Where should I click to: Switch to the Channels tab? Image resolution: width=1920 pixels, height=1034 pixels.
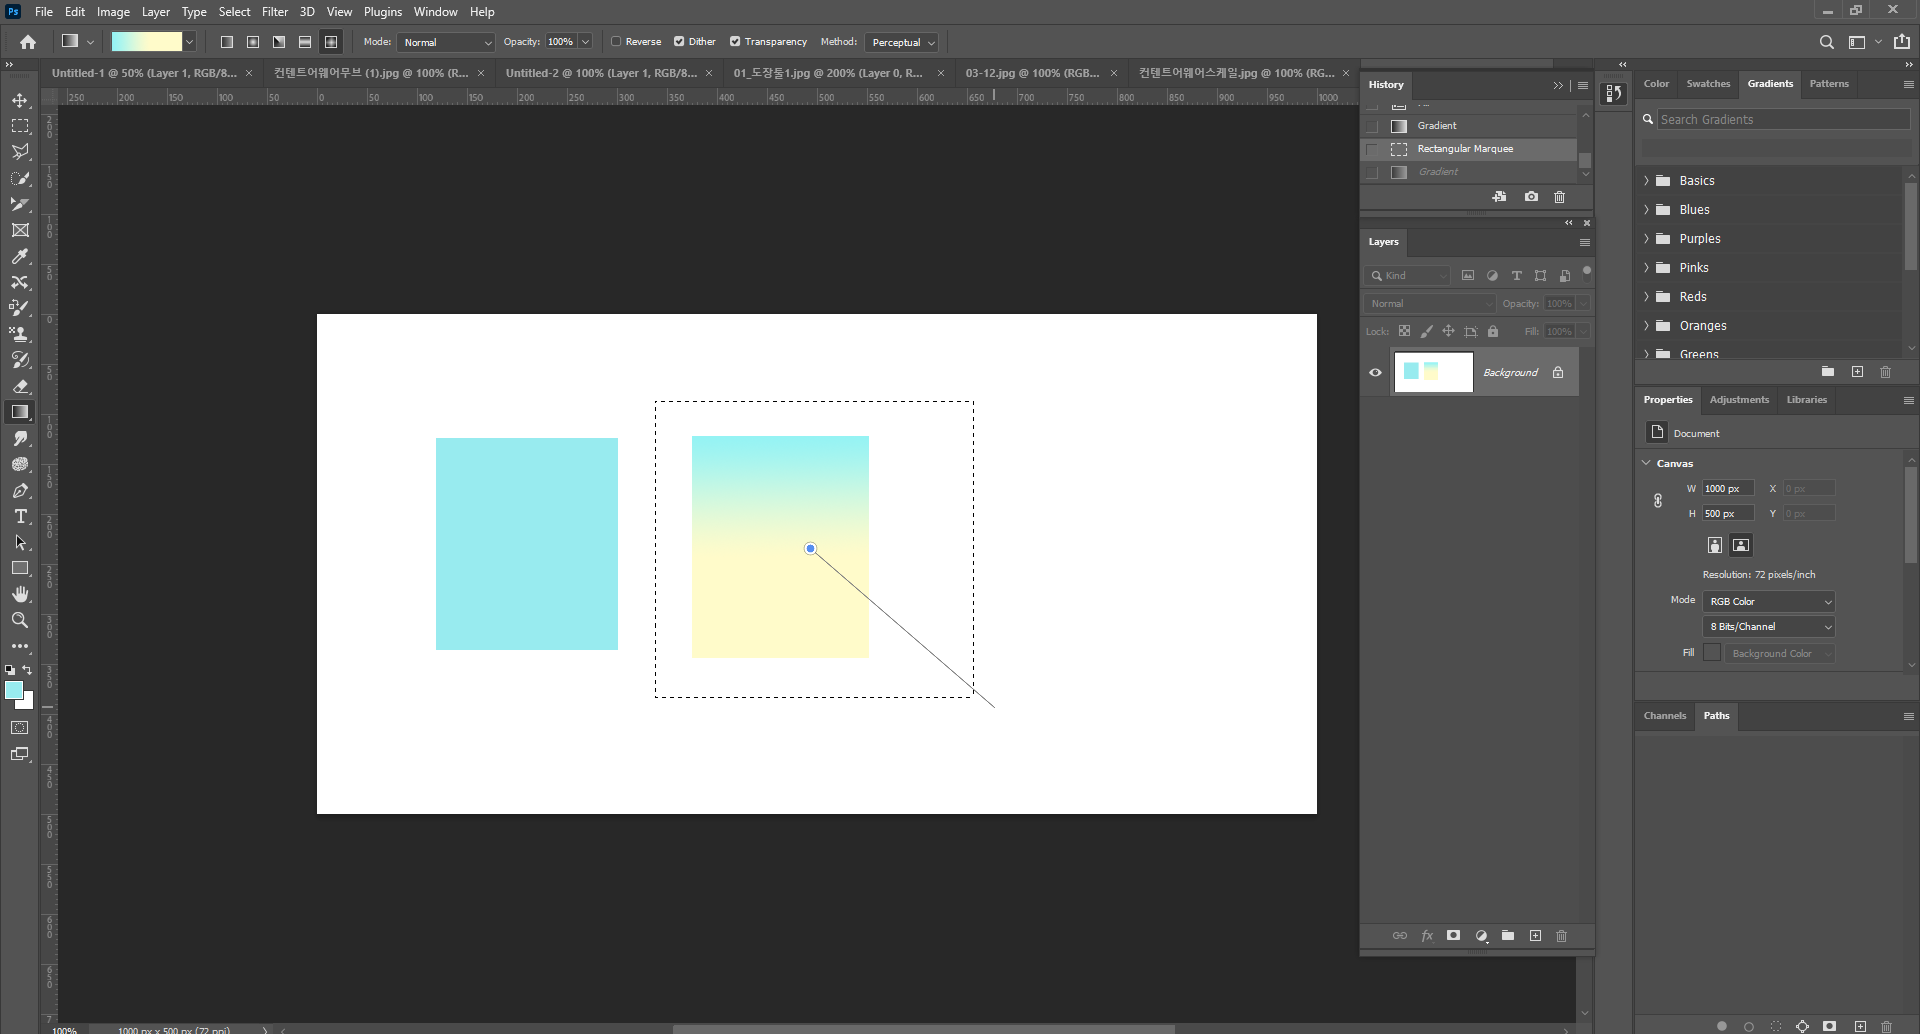(x=1665, y=716)
